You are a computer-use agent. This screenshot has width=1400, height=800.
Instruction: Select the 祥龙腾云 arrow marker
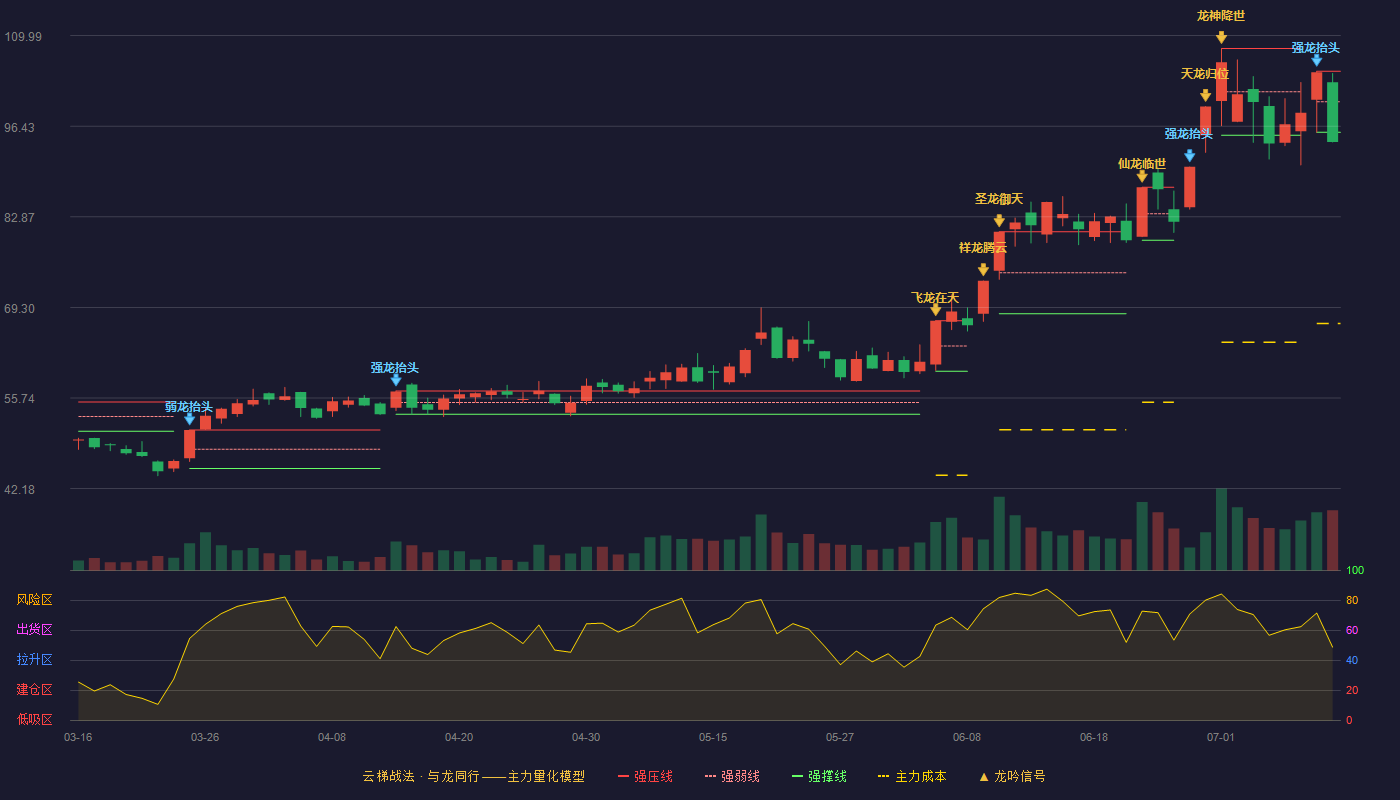click(983, 270)
